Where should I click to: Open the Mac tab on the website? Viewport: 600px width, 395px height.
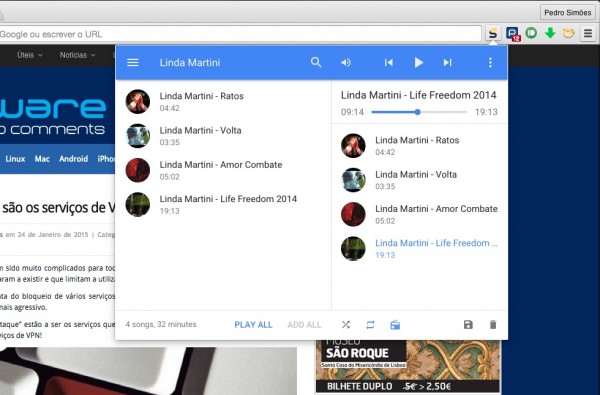pos(42,158)
